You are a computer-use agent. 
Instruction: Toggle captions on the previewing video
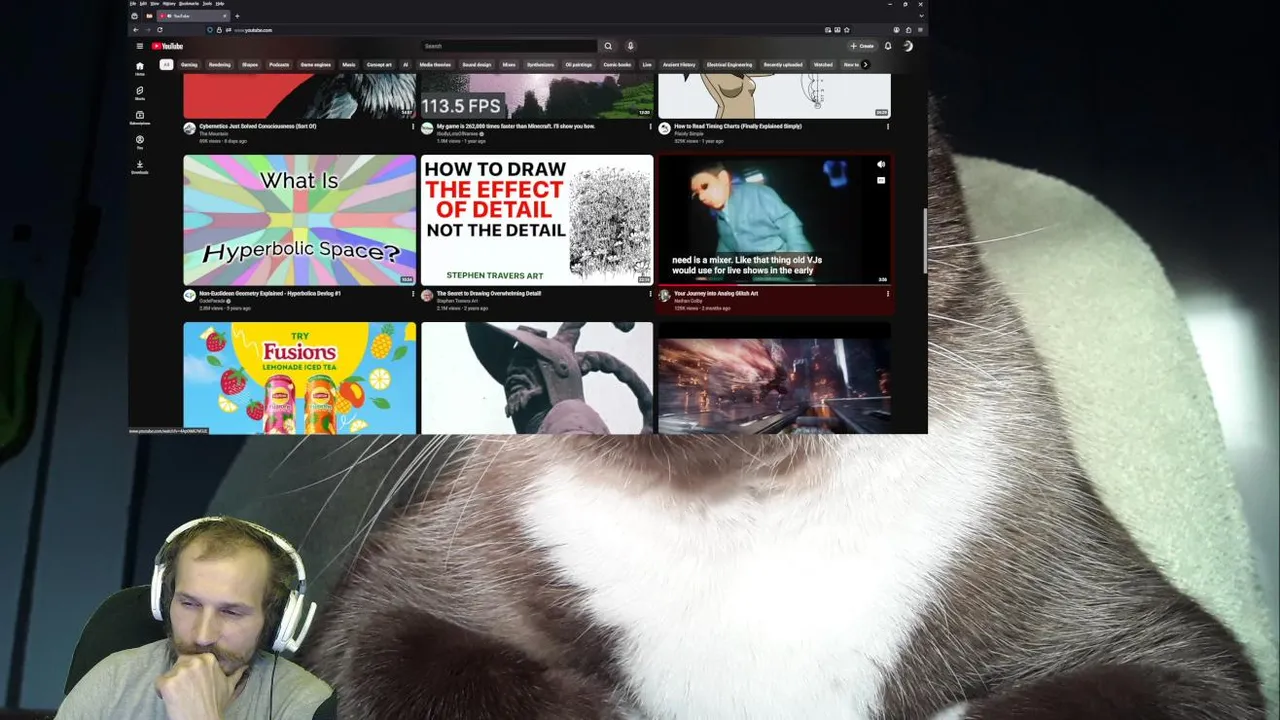(x=881, y=181)
